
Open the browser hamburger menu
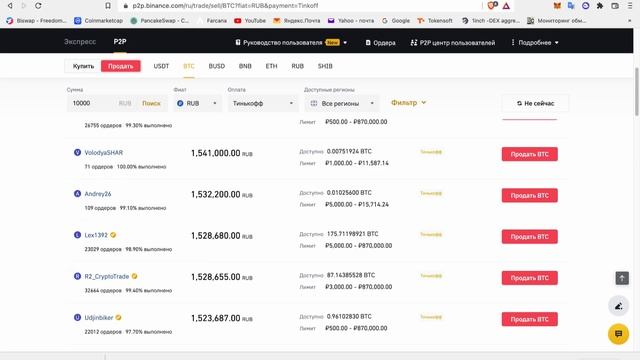click(x=630, y=6)
